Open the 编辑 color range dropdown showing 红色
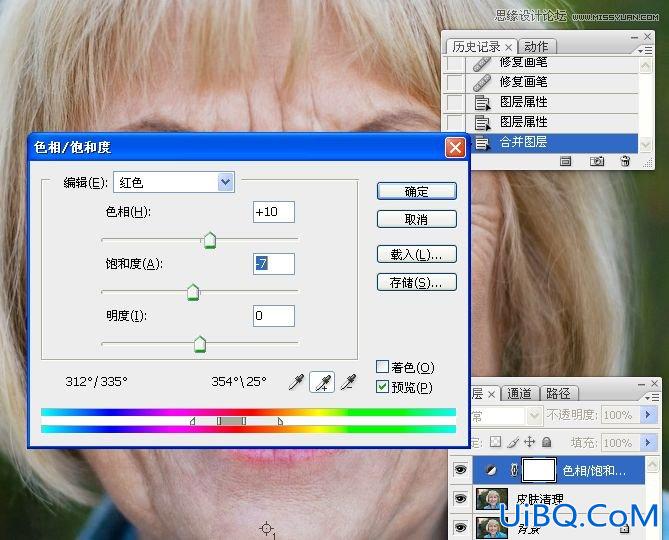 (226, 182)
